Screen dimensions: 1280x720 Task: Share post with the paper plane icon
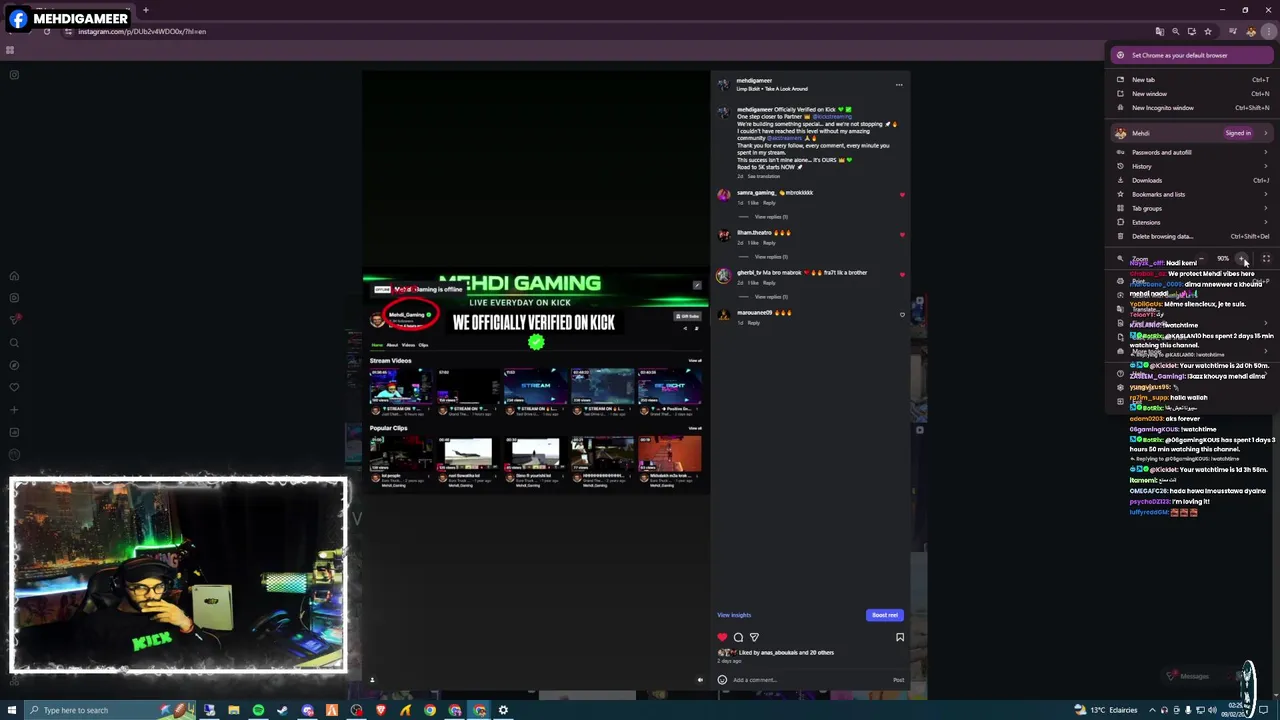point(754,637)
